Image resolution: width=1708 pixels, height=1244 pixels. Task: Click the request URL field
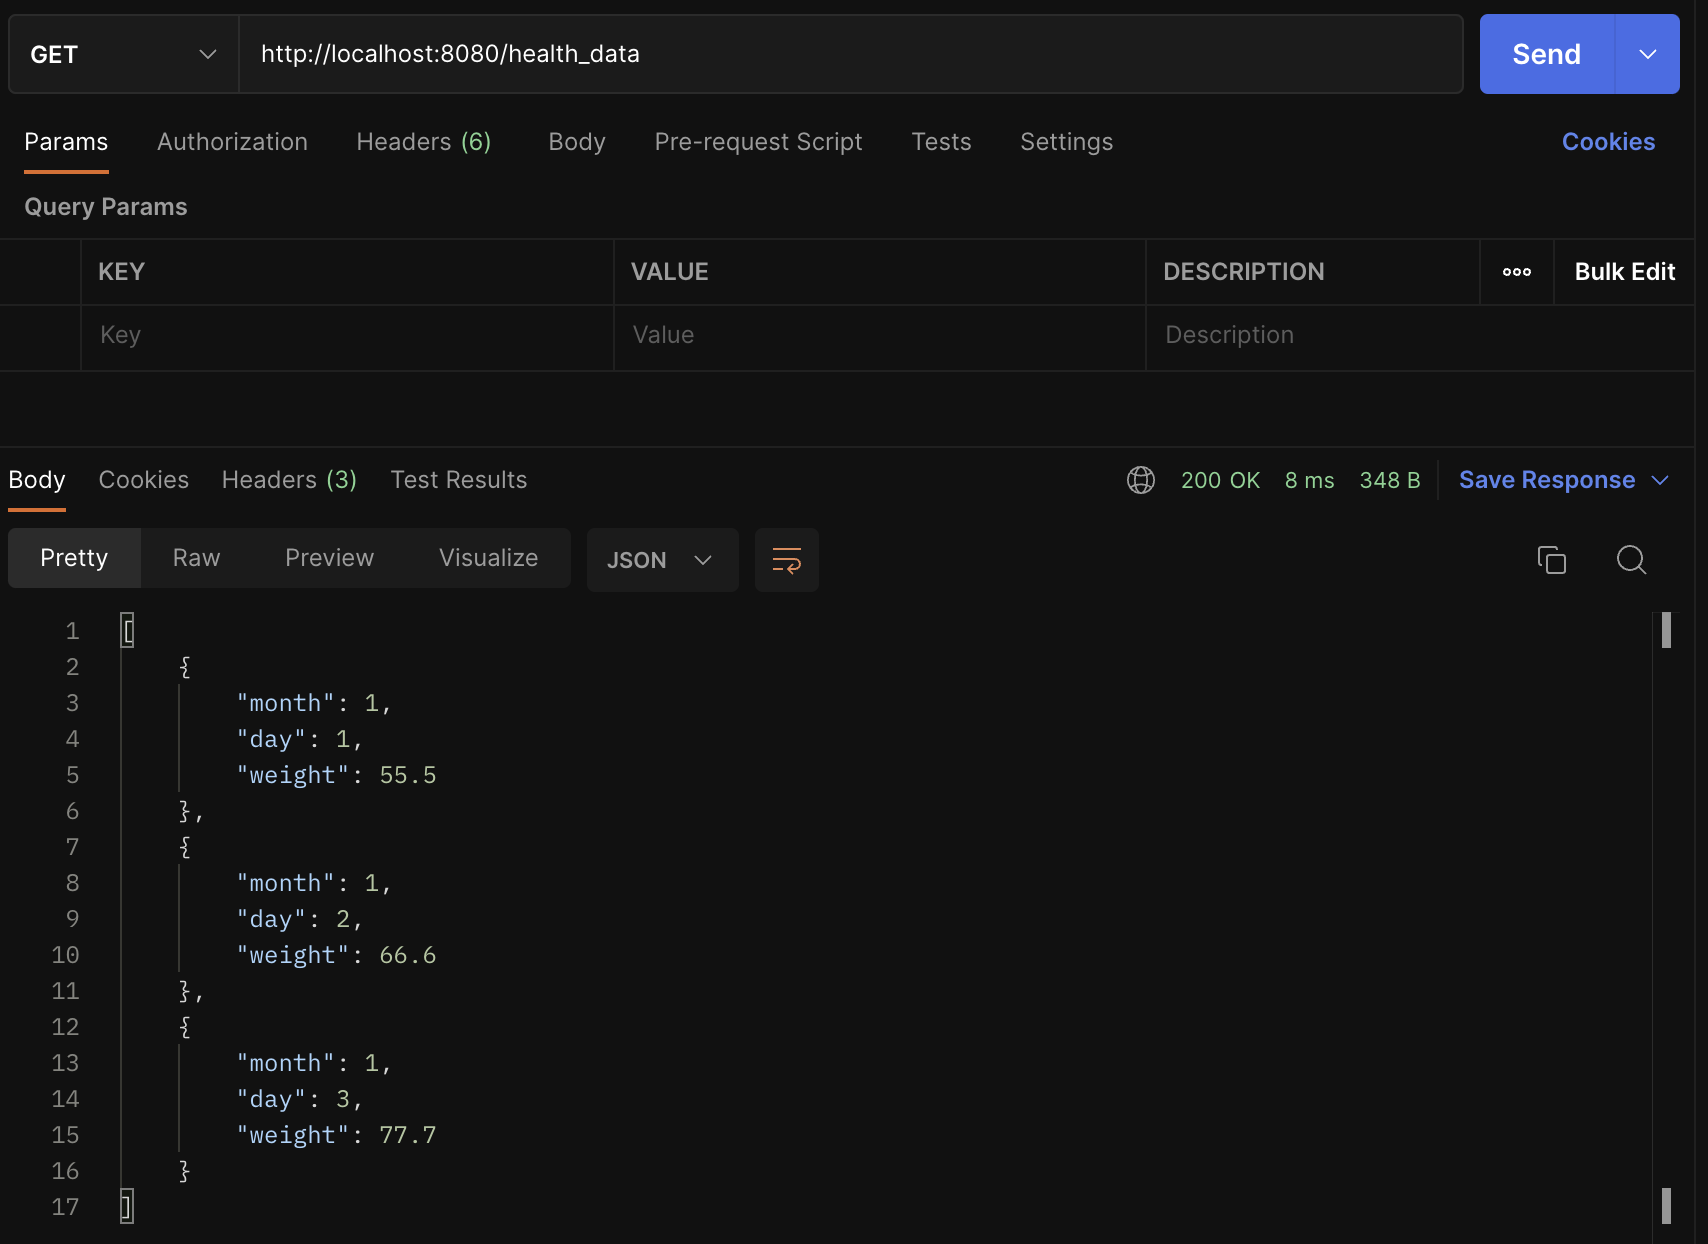851,54
